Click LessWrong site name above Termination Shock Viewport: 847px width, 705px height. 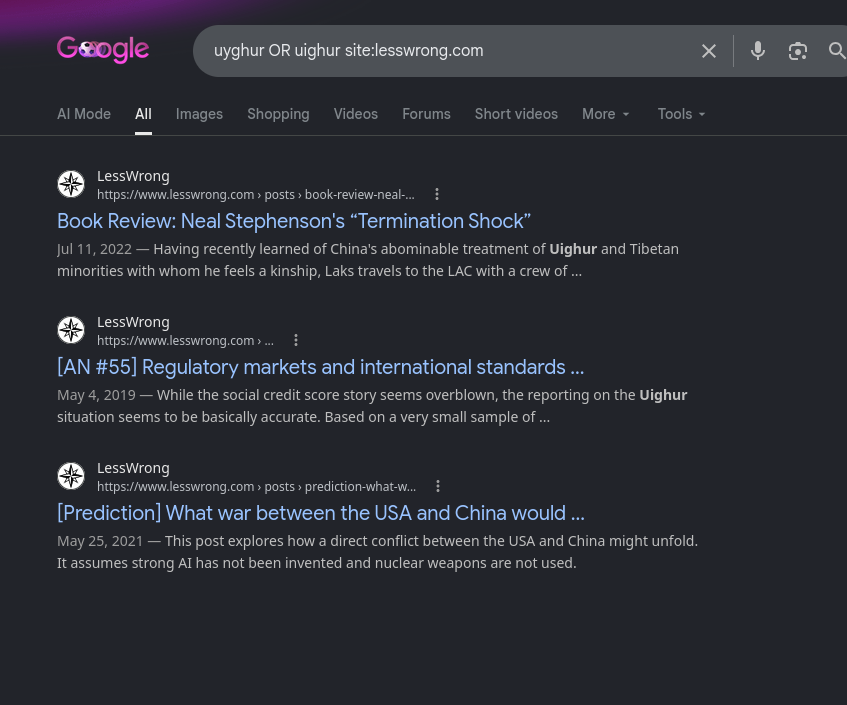click(x=133, y=176)
